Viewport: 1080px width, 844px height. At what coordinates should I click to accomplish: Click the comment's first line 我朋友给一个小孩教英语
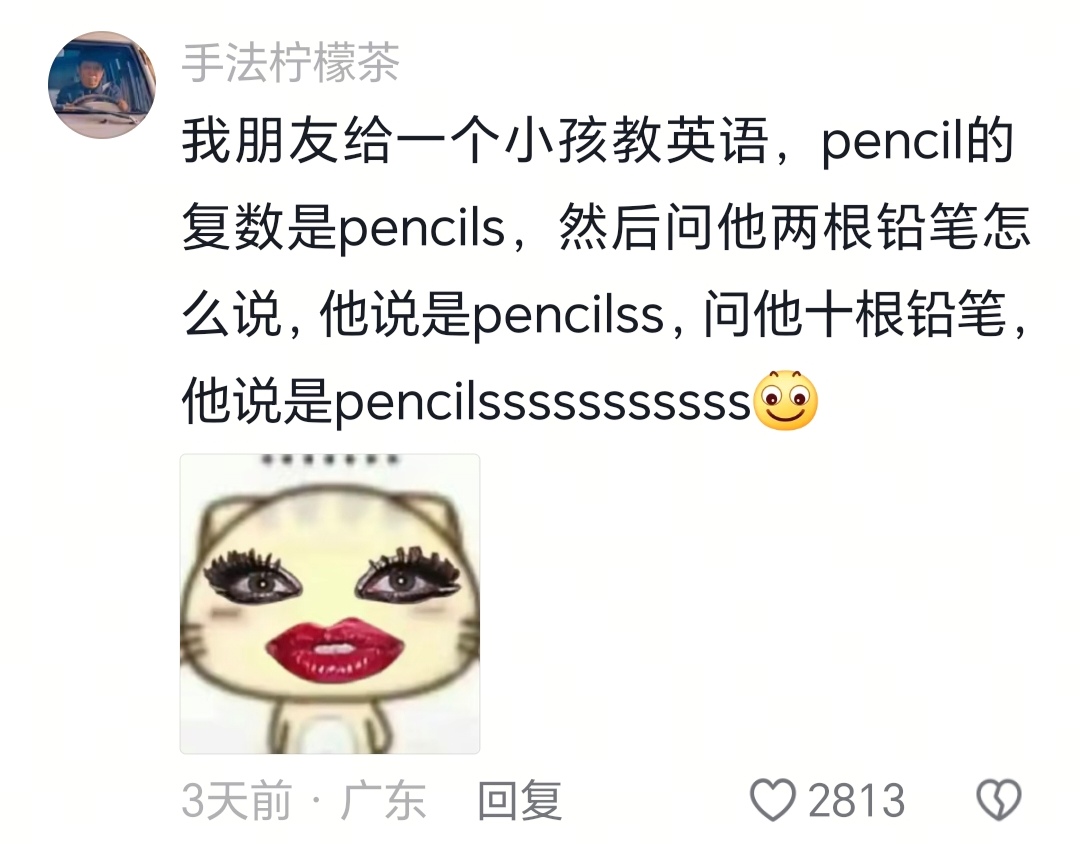[475, 142]
